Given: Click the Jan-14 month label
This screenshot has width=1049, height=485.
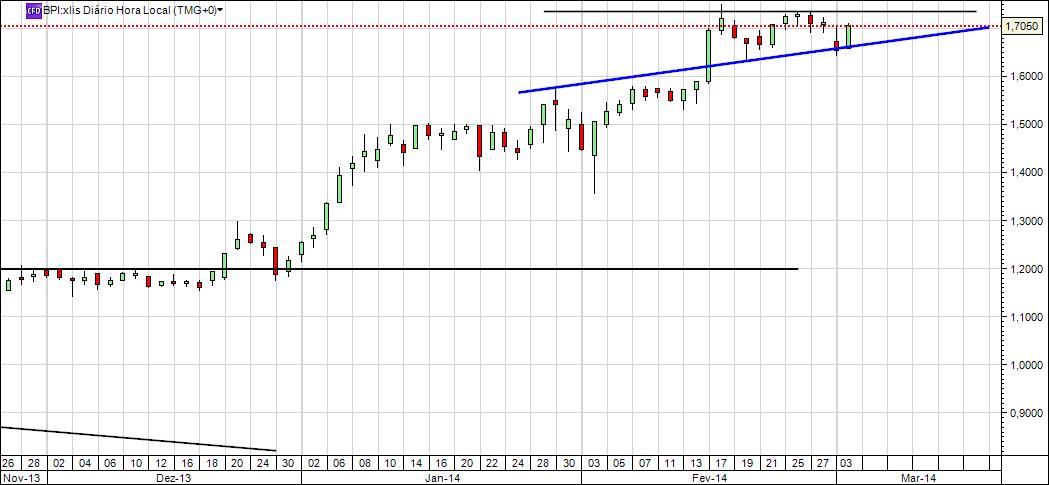Looking at the screenshot, I should tap(443, 478).
